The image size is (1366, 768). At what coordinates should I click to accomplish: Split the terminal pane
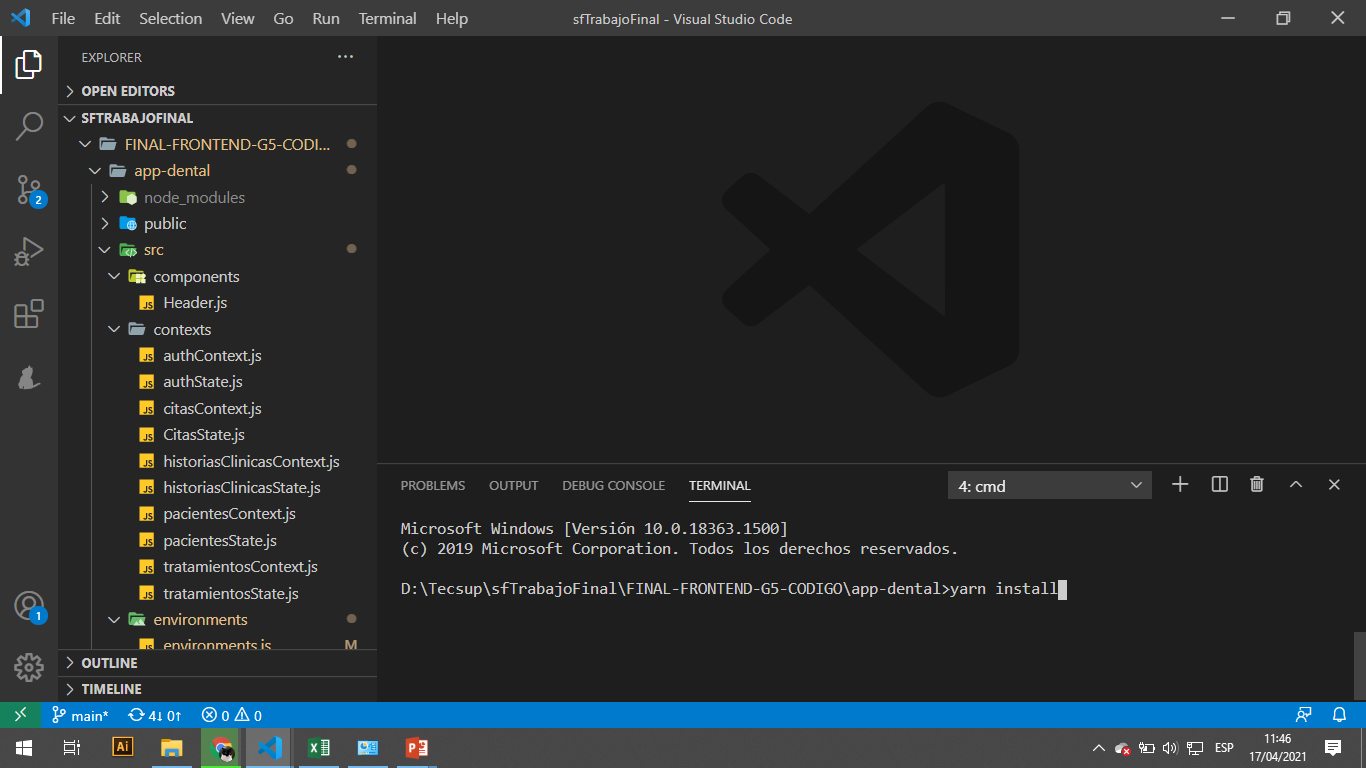pyautogui.click(x=1219, y=484)
